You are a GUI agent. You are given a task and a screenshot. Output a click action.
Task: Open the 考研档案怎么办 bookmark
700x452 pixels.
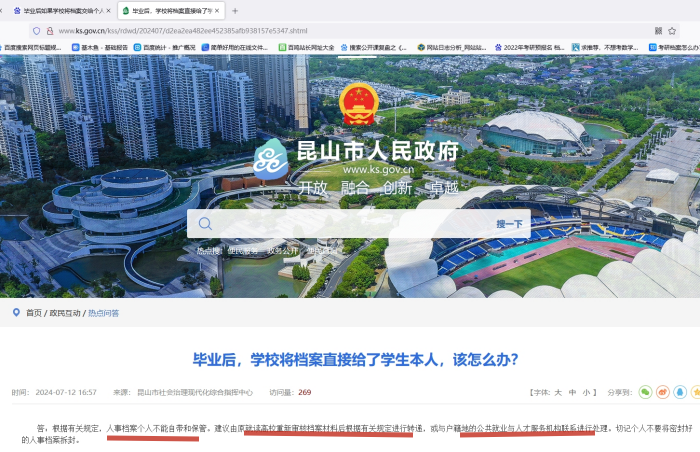(x=674, y=47)
